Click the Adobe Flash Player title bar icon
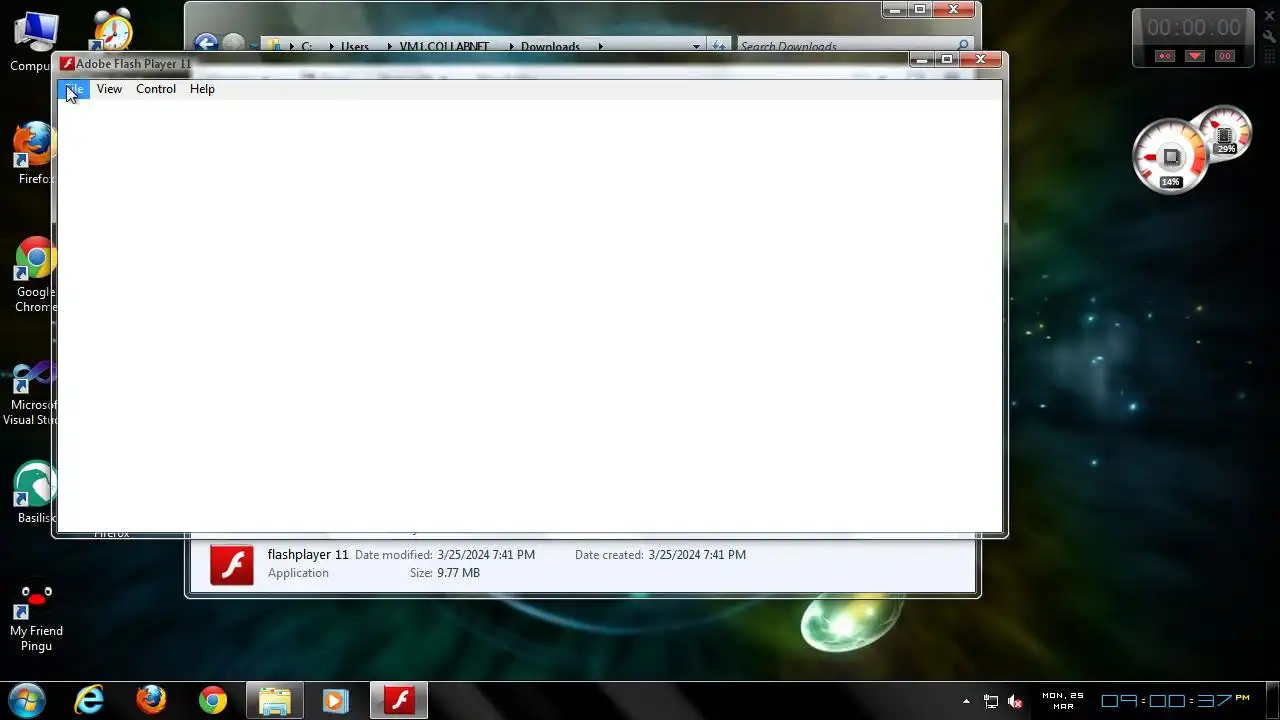 67,64
